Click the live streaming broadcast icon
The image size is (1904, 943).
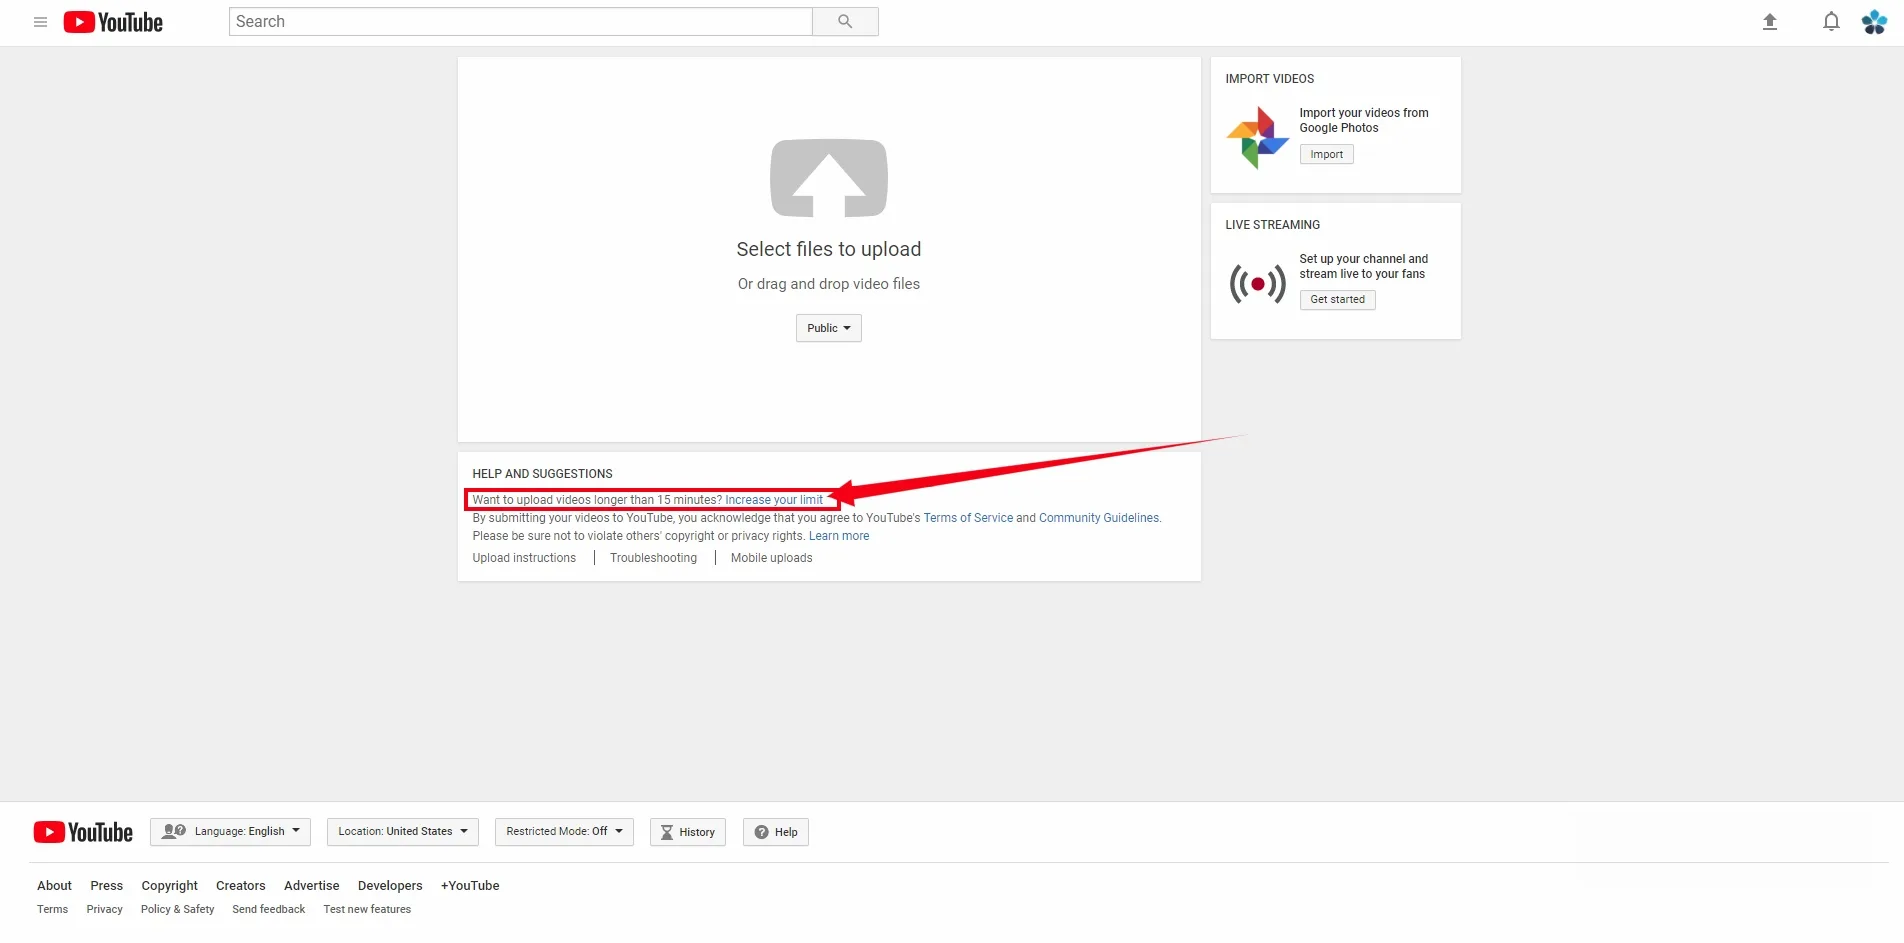point(1257,284)
